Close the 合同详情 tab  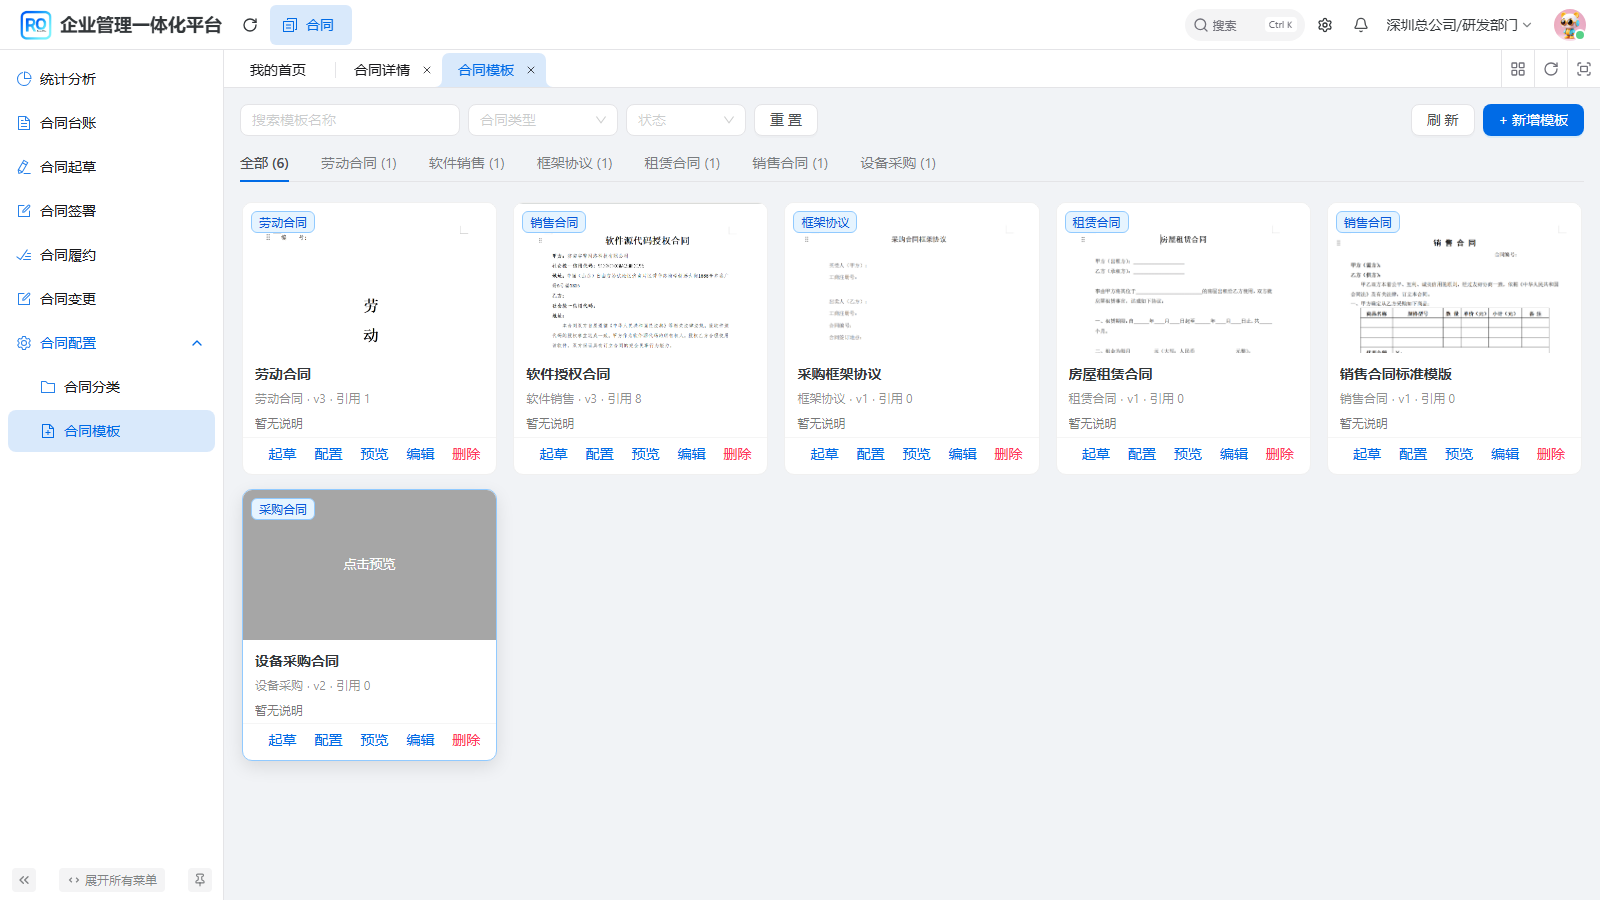click(427, 70)
